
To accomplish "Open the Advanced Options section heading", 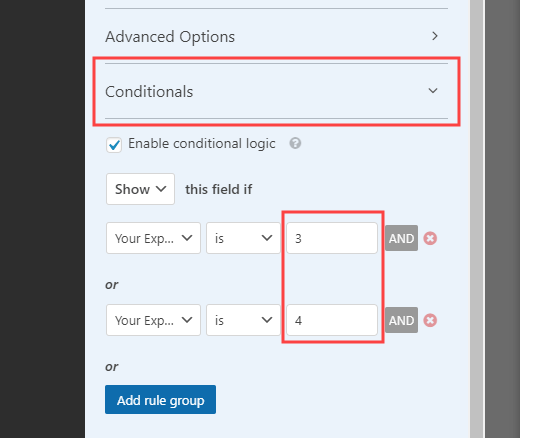I will pos(170,36).
